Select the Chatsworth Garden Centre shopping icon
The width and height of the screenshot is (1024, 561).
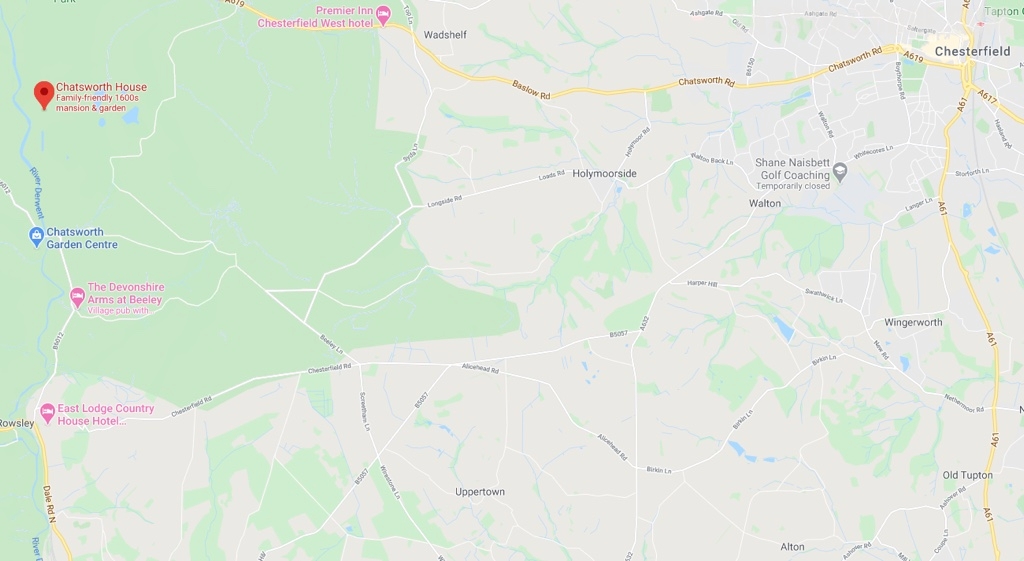point(37,236)
